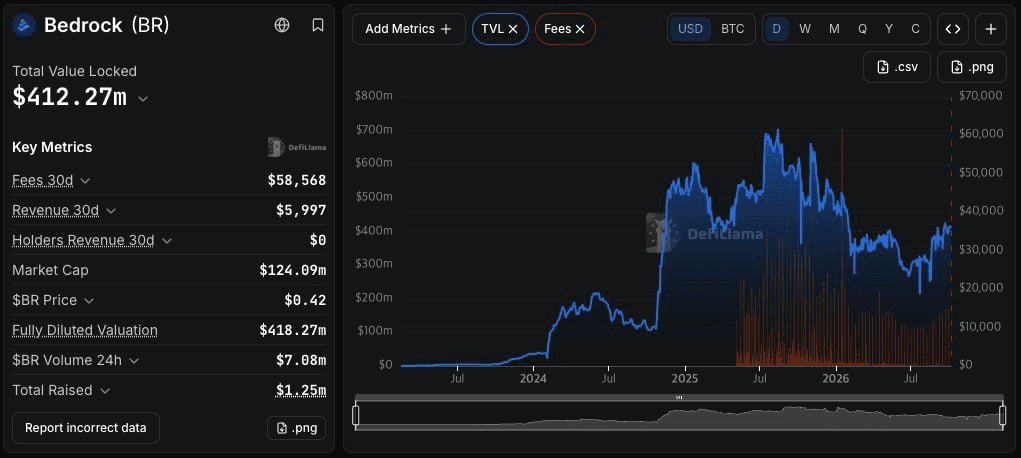Click Fully Diluted Valuation label
This screenshot has width=1021, height=458.
click(x=85, y=330)
